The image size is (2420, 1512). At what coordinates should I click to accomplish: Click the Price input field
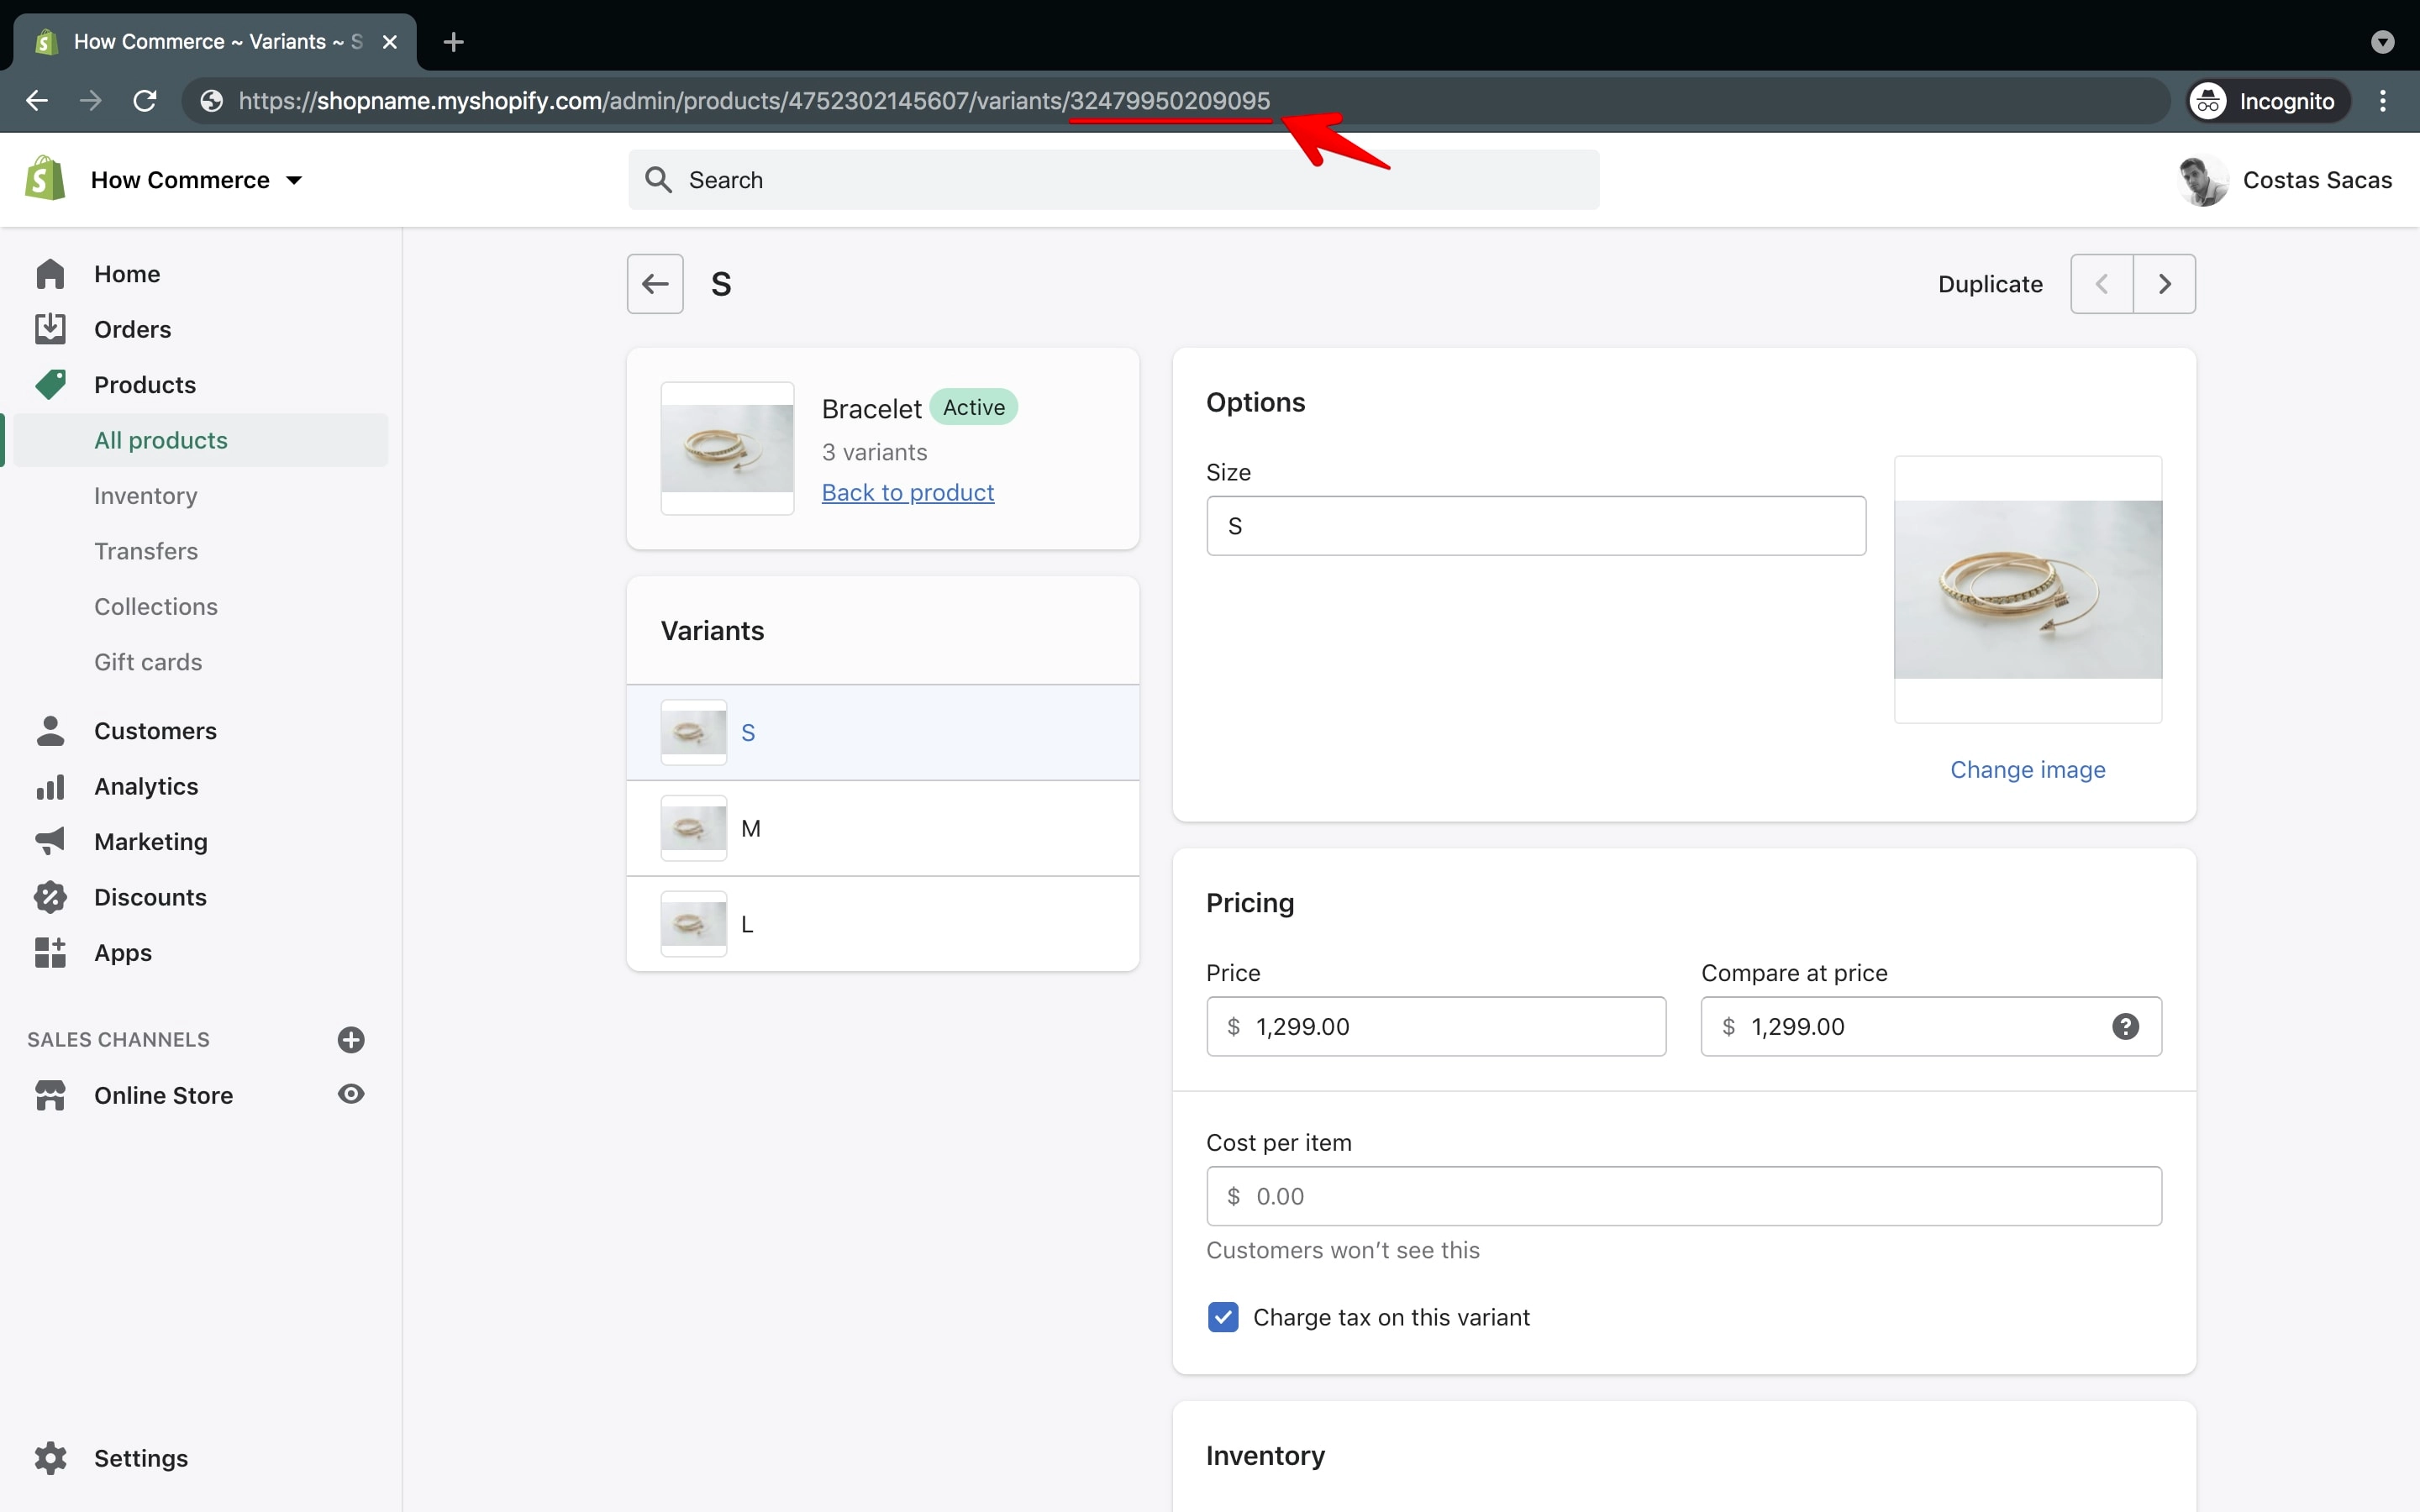coord(1436,1026)
